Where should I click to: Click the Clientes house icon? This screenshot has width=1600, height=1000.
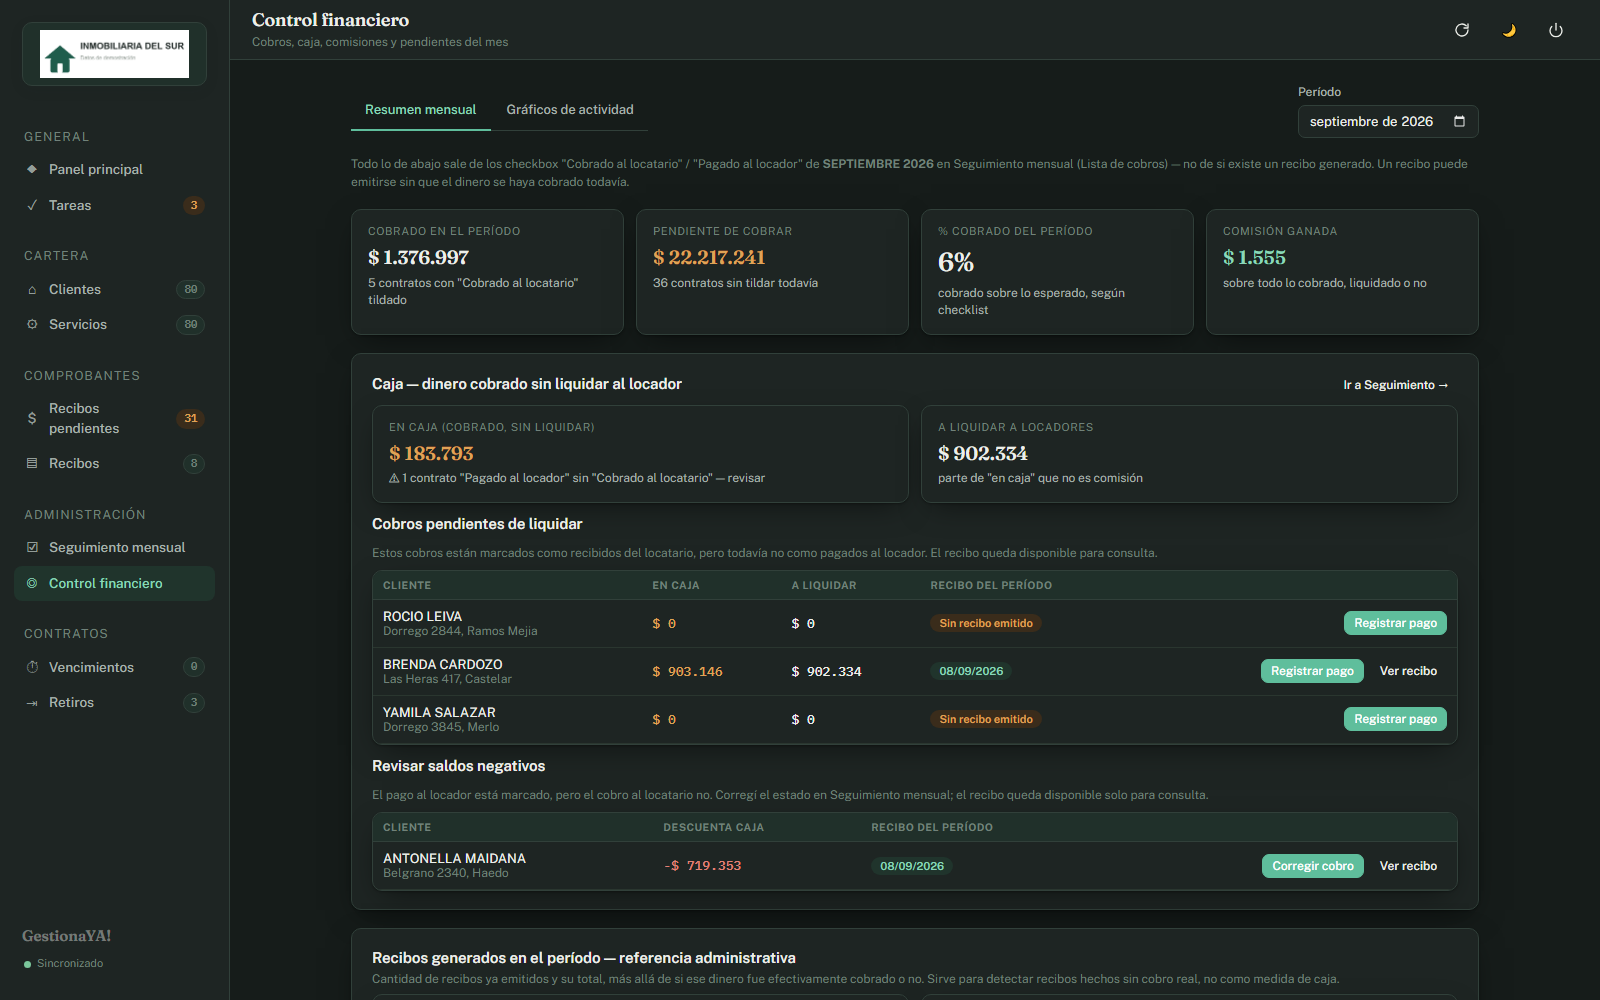tap(32, 289)
